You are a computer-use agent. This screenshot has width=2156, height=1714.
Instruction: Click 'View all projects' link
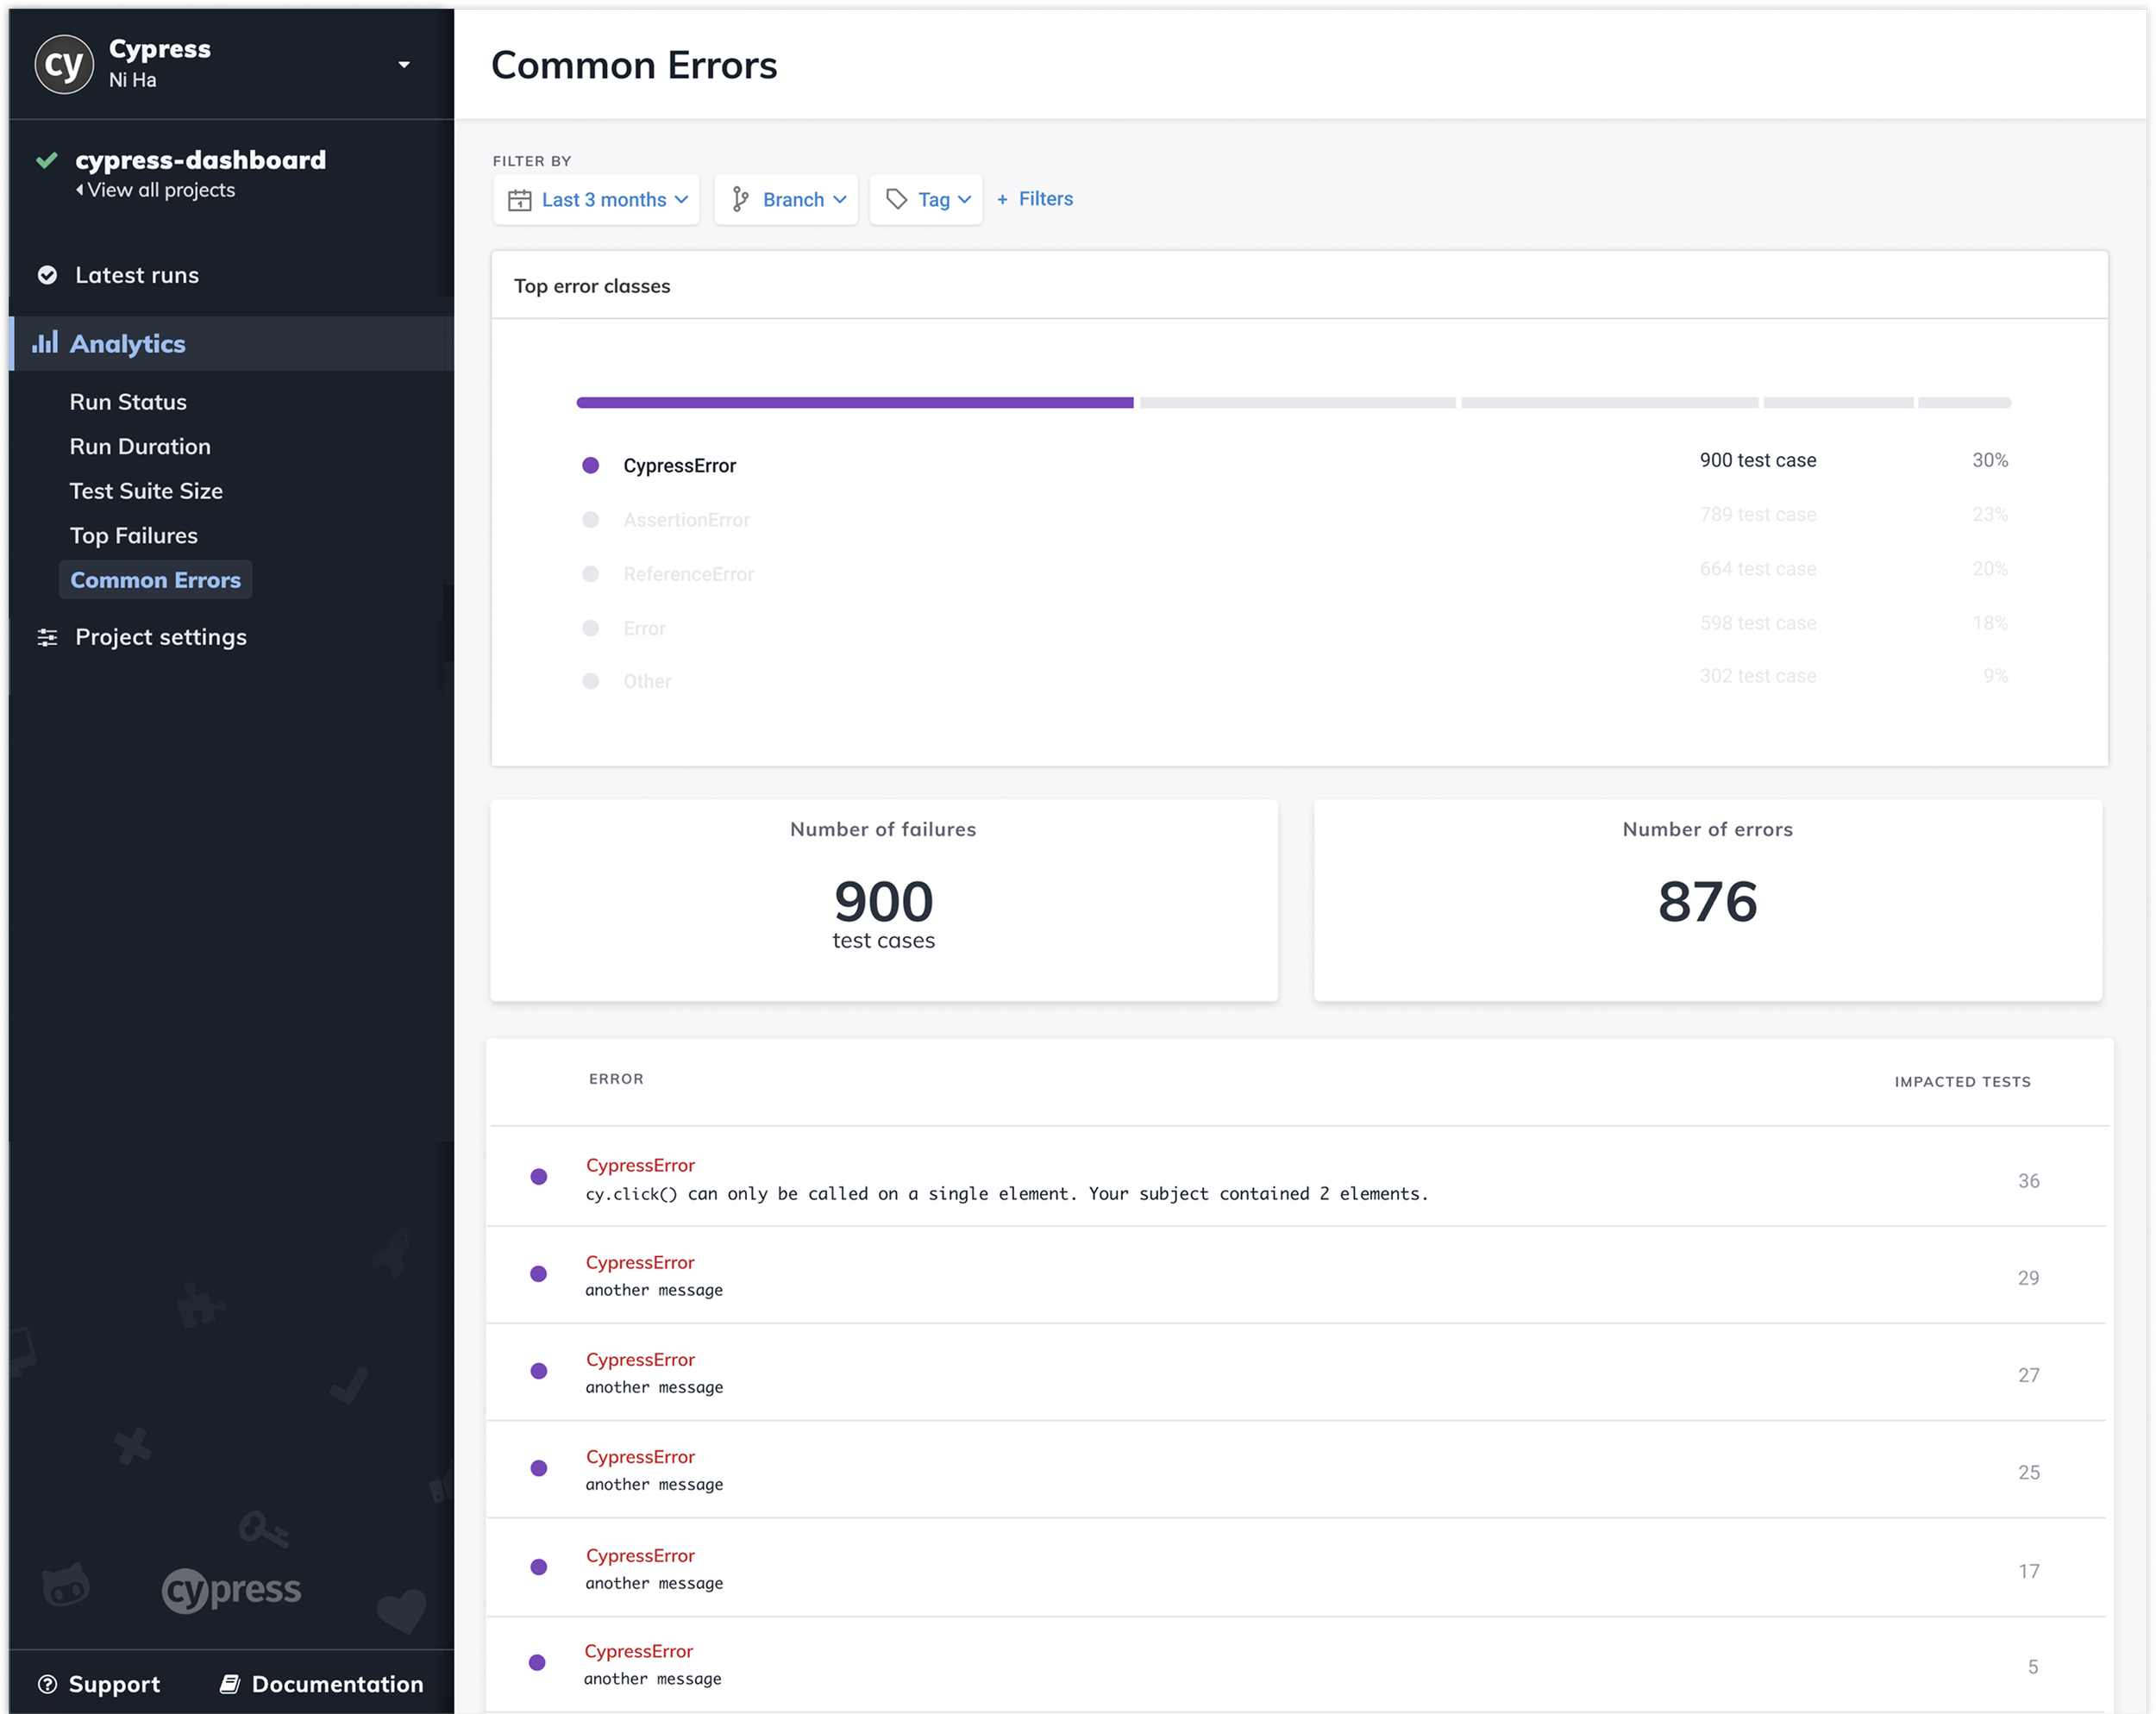tap(159, 190)
